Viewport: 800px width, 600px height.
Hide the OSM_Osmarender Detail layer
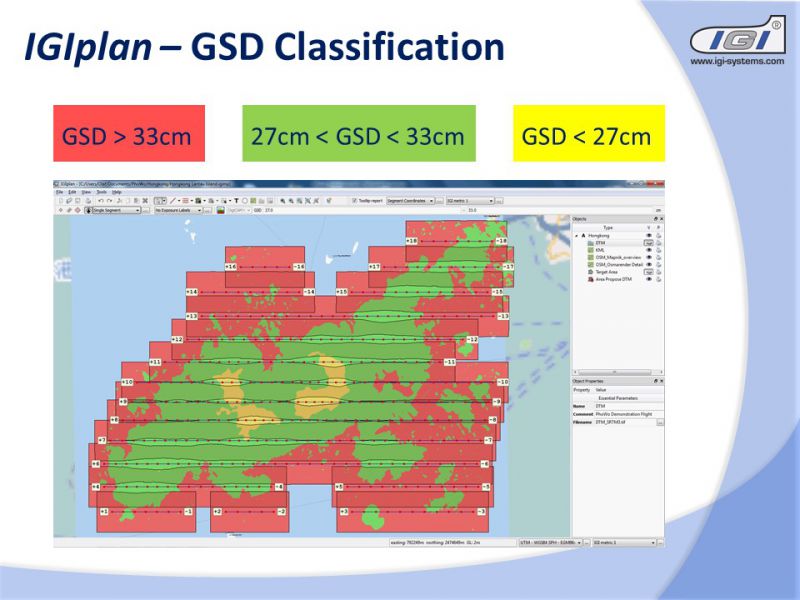(x=648, y=264)
